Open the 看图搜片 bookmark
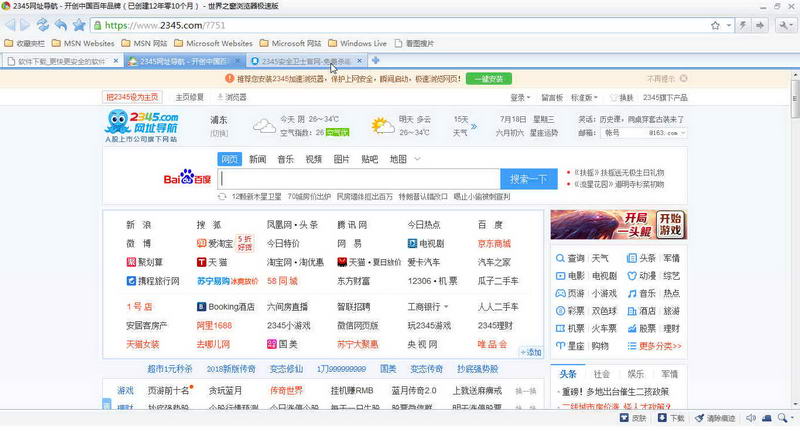This screenshot has height=431, width=800. point(414,43)
